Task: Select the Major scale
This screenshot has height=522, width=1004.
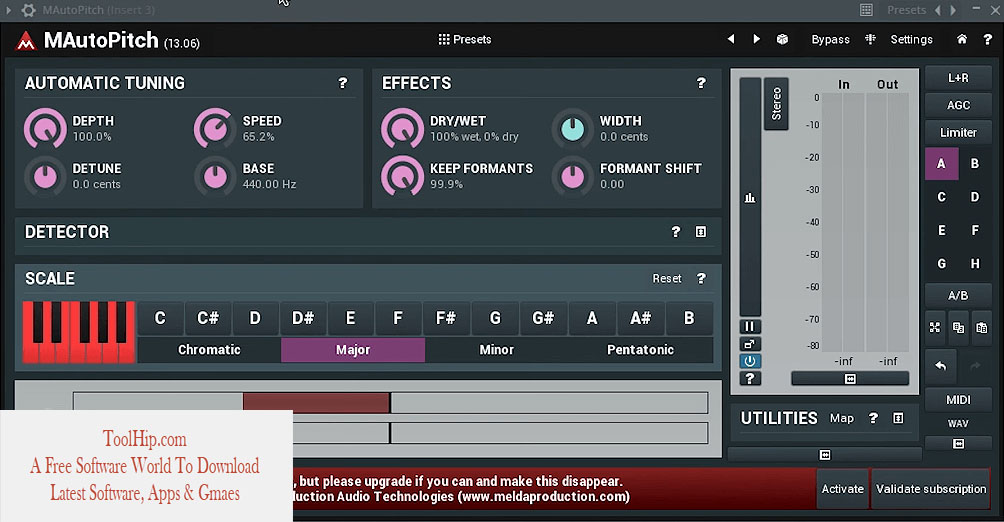Action: 353,350
